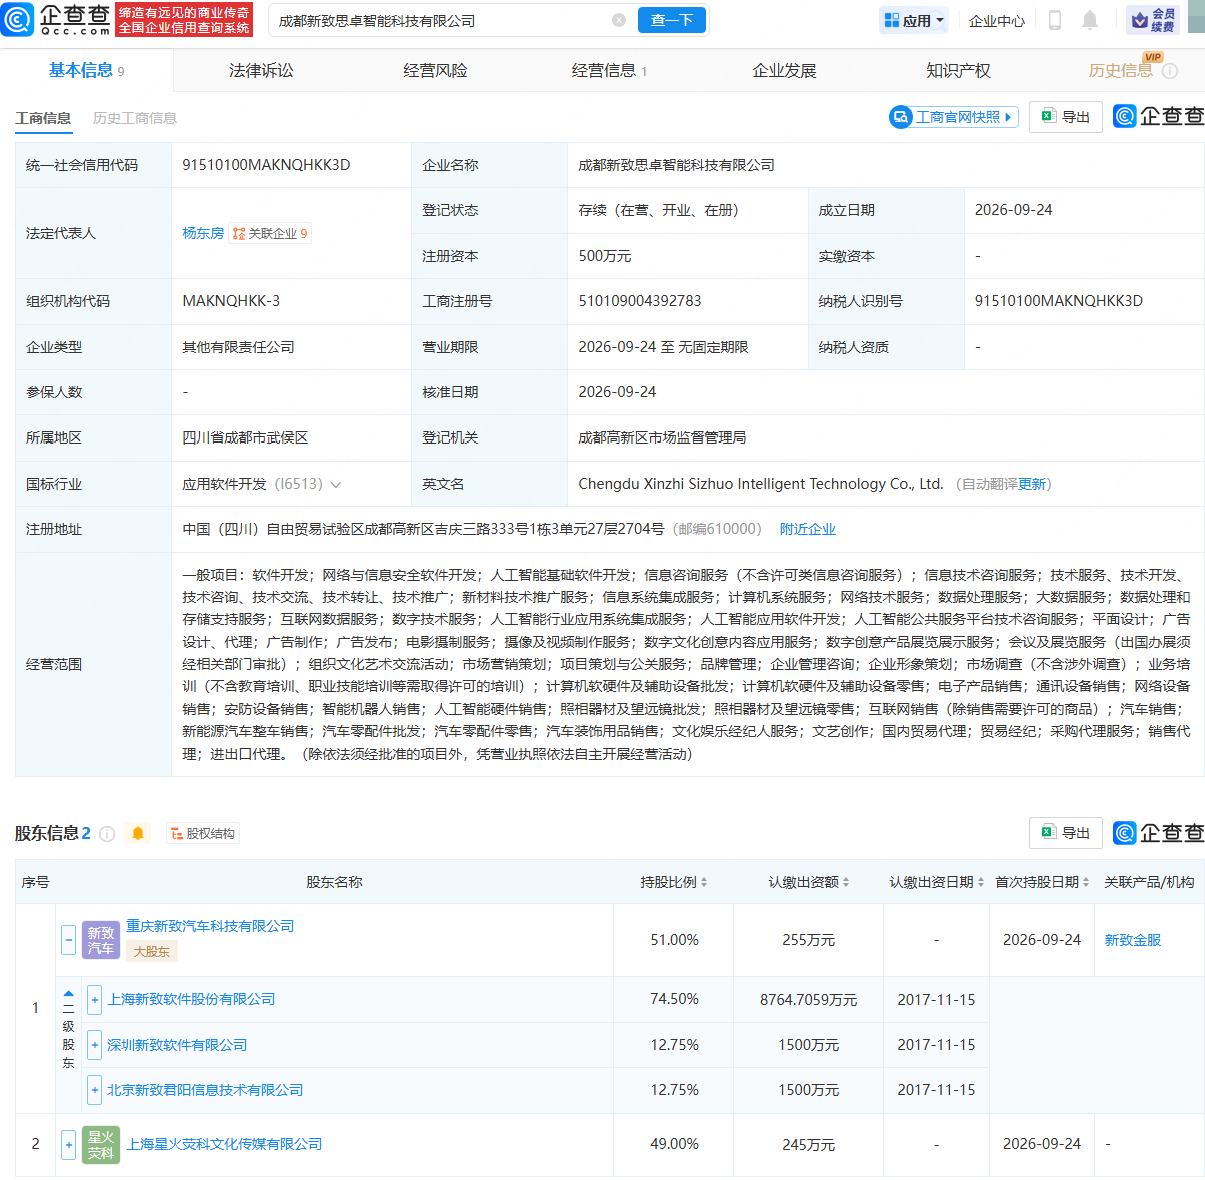
Task: Clear the search box with the X icon
Action: (x=619, y=20)
